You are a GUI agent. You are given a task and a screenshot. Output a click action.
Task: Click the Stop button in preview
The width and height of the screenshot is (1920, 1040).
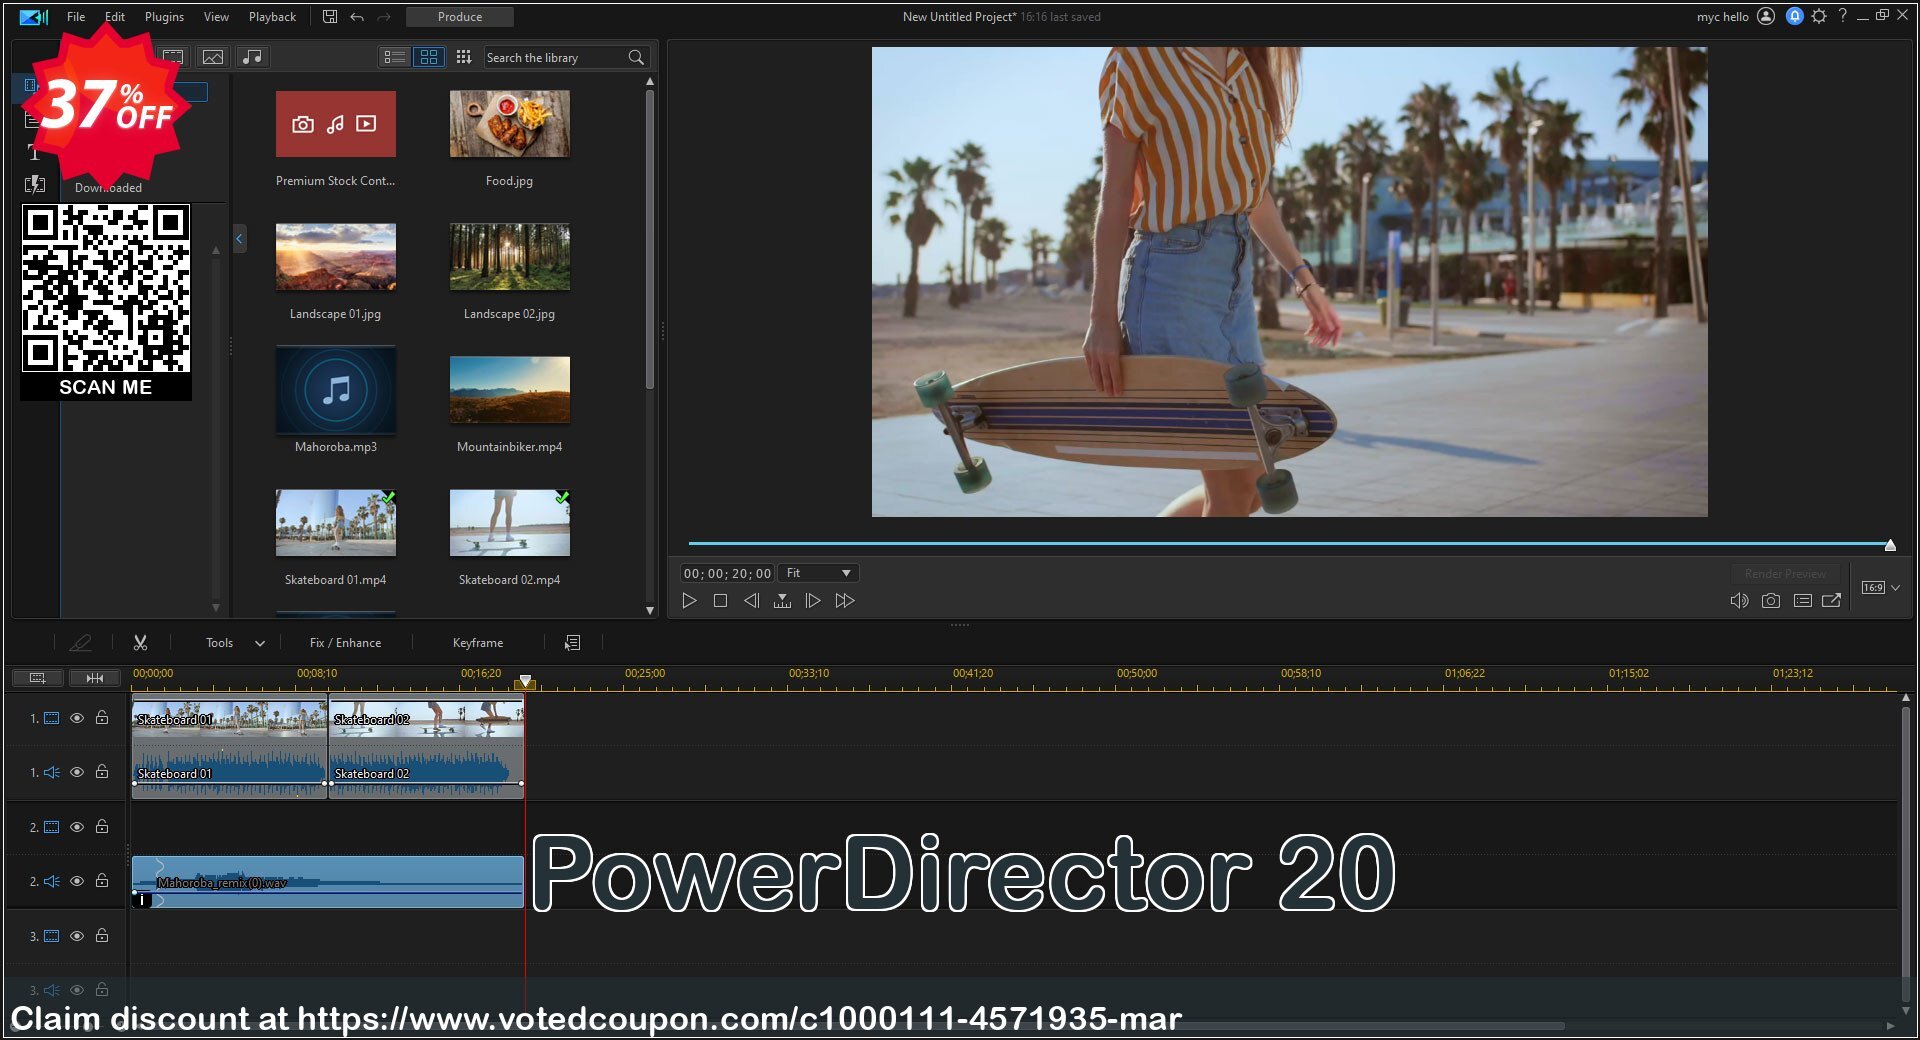point(720,601)
